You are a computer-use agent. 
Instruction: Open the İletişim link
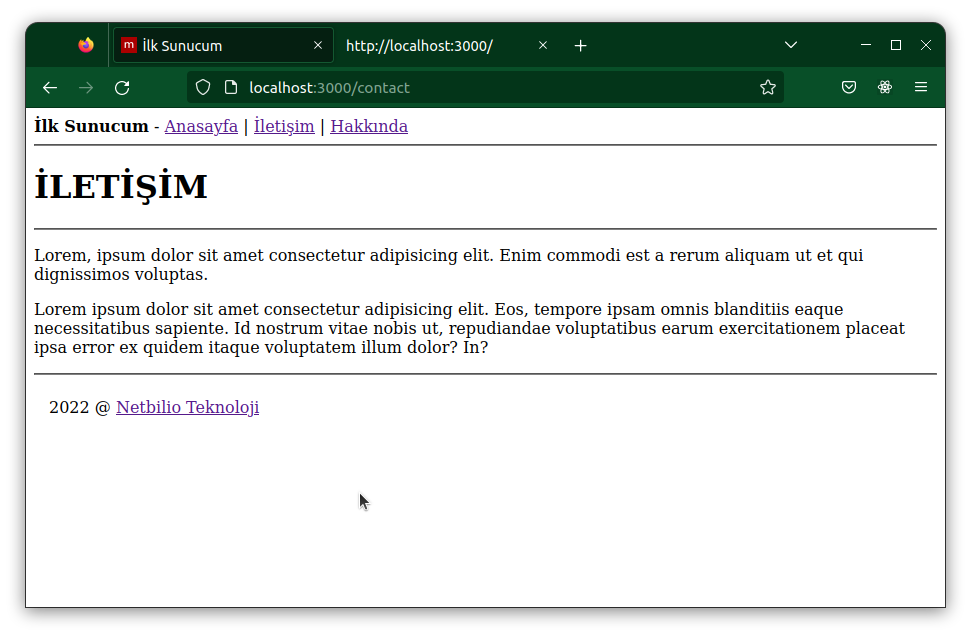[284, 126]
